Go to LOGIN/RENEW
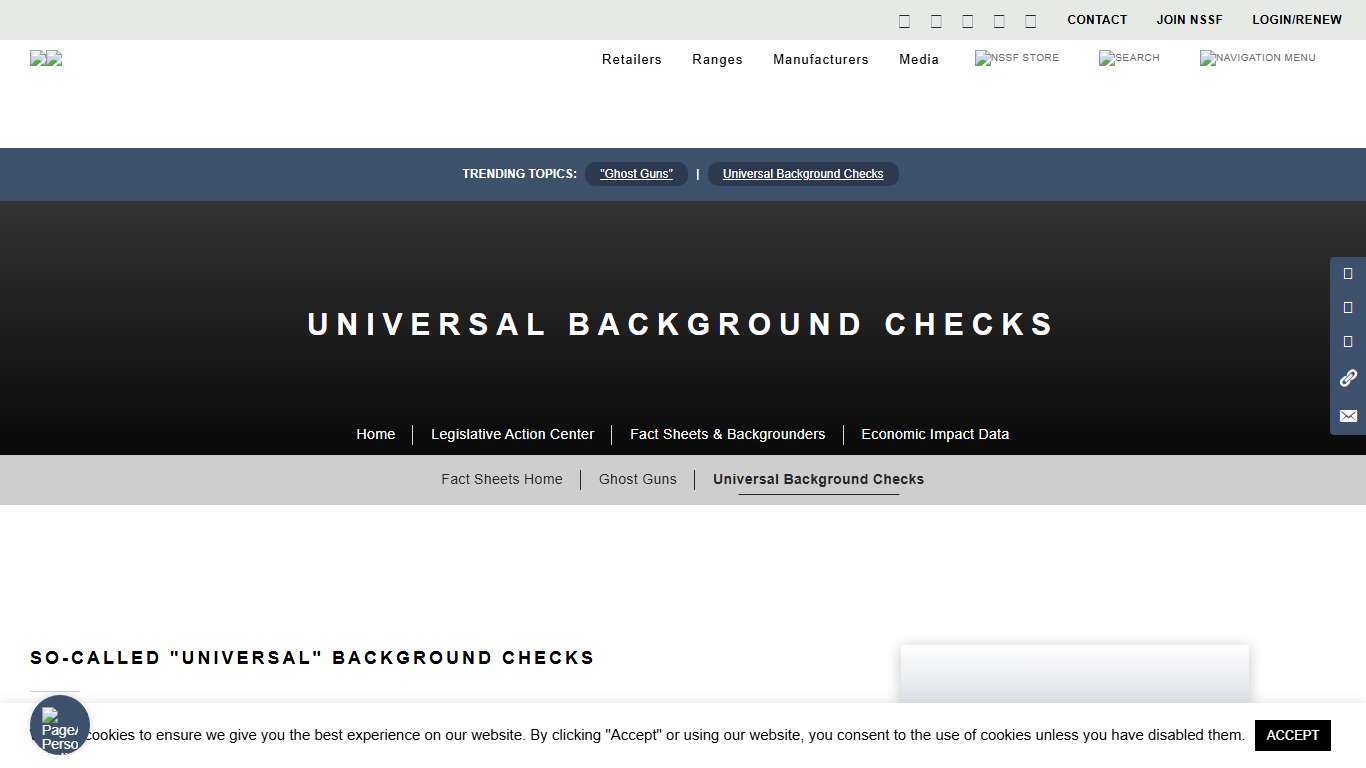The height and width of the screenshot is (768, 1366). click(1297, 20)
